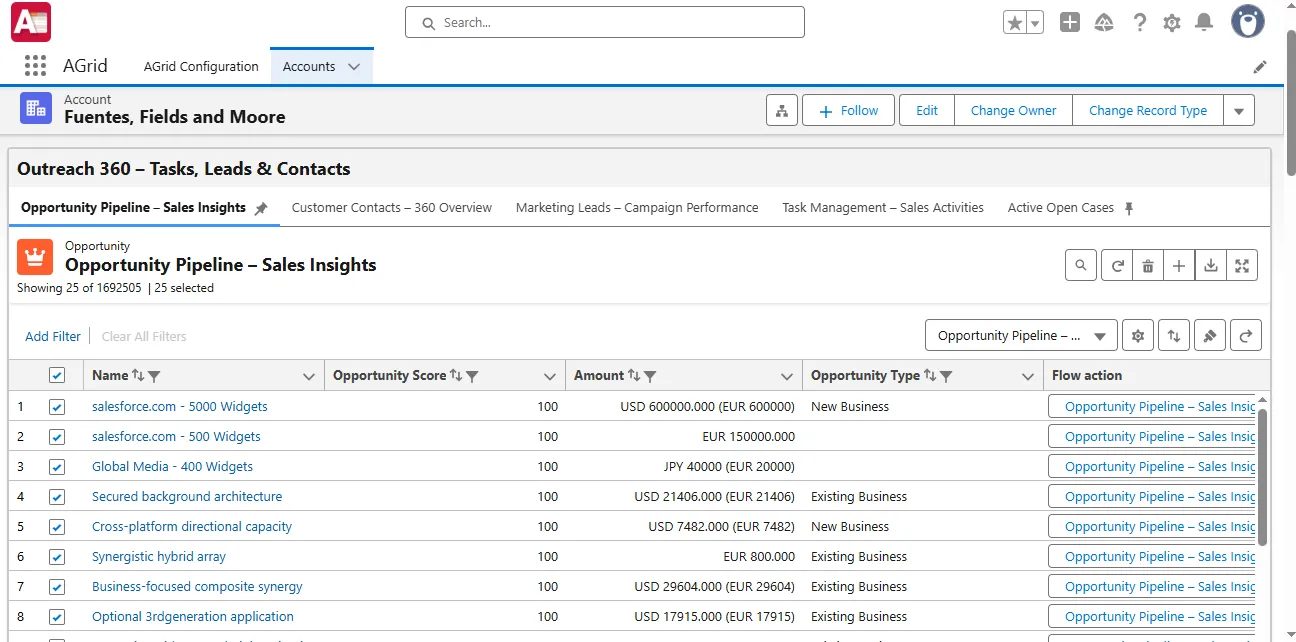Uncheck Synergistic hybrid array row checkbox
This screenshot has height=642, width=1296.
pos(57,557)
